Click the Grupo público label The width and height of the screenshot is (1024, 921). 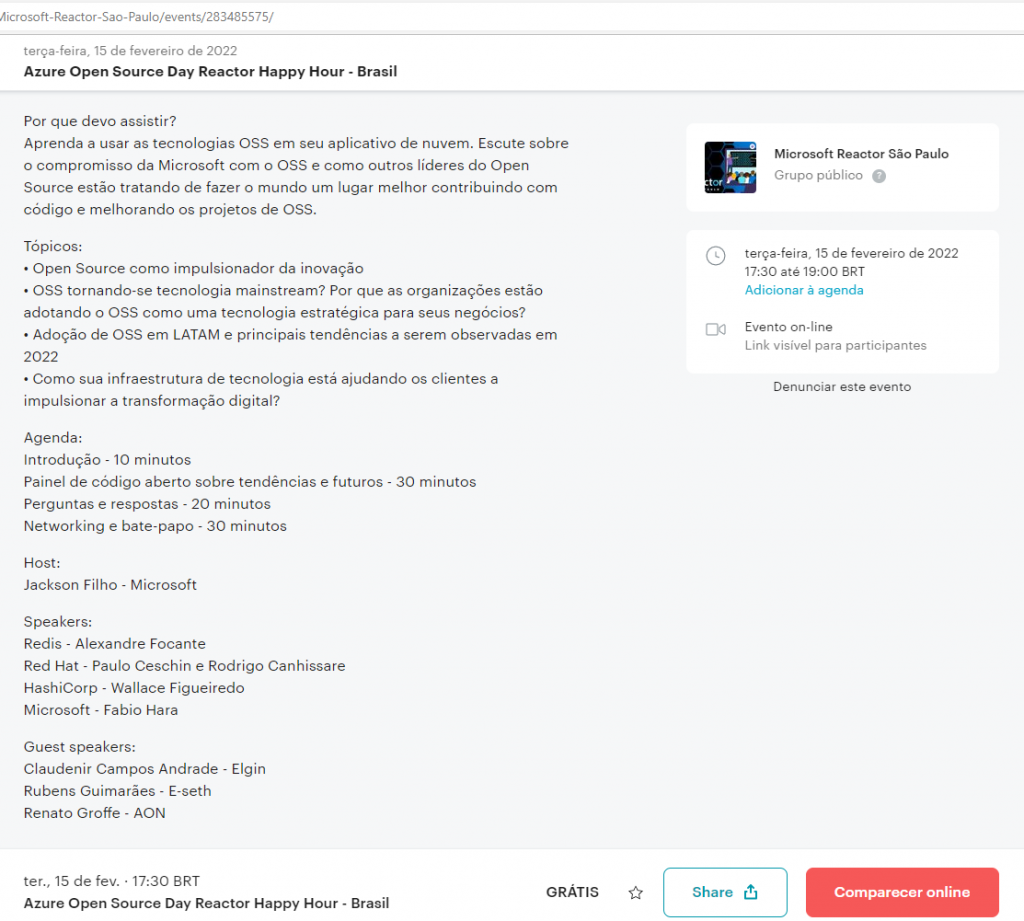pos(818,175)
